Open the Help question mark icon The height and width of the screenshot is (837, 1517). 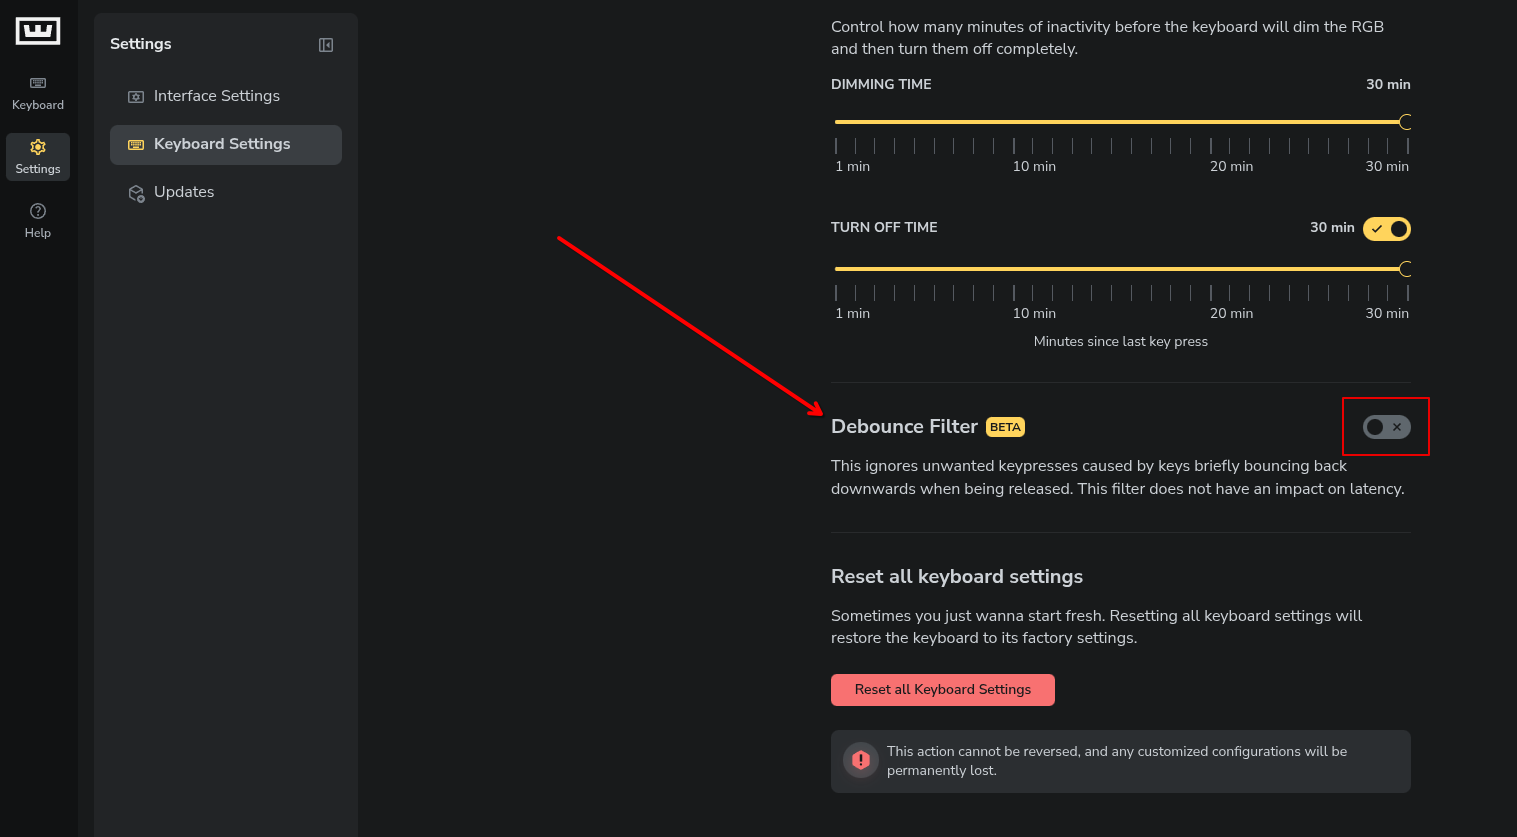(38, 211)
